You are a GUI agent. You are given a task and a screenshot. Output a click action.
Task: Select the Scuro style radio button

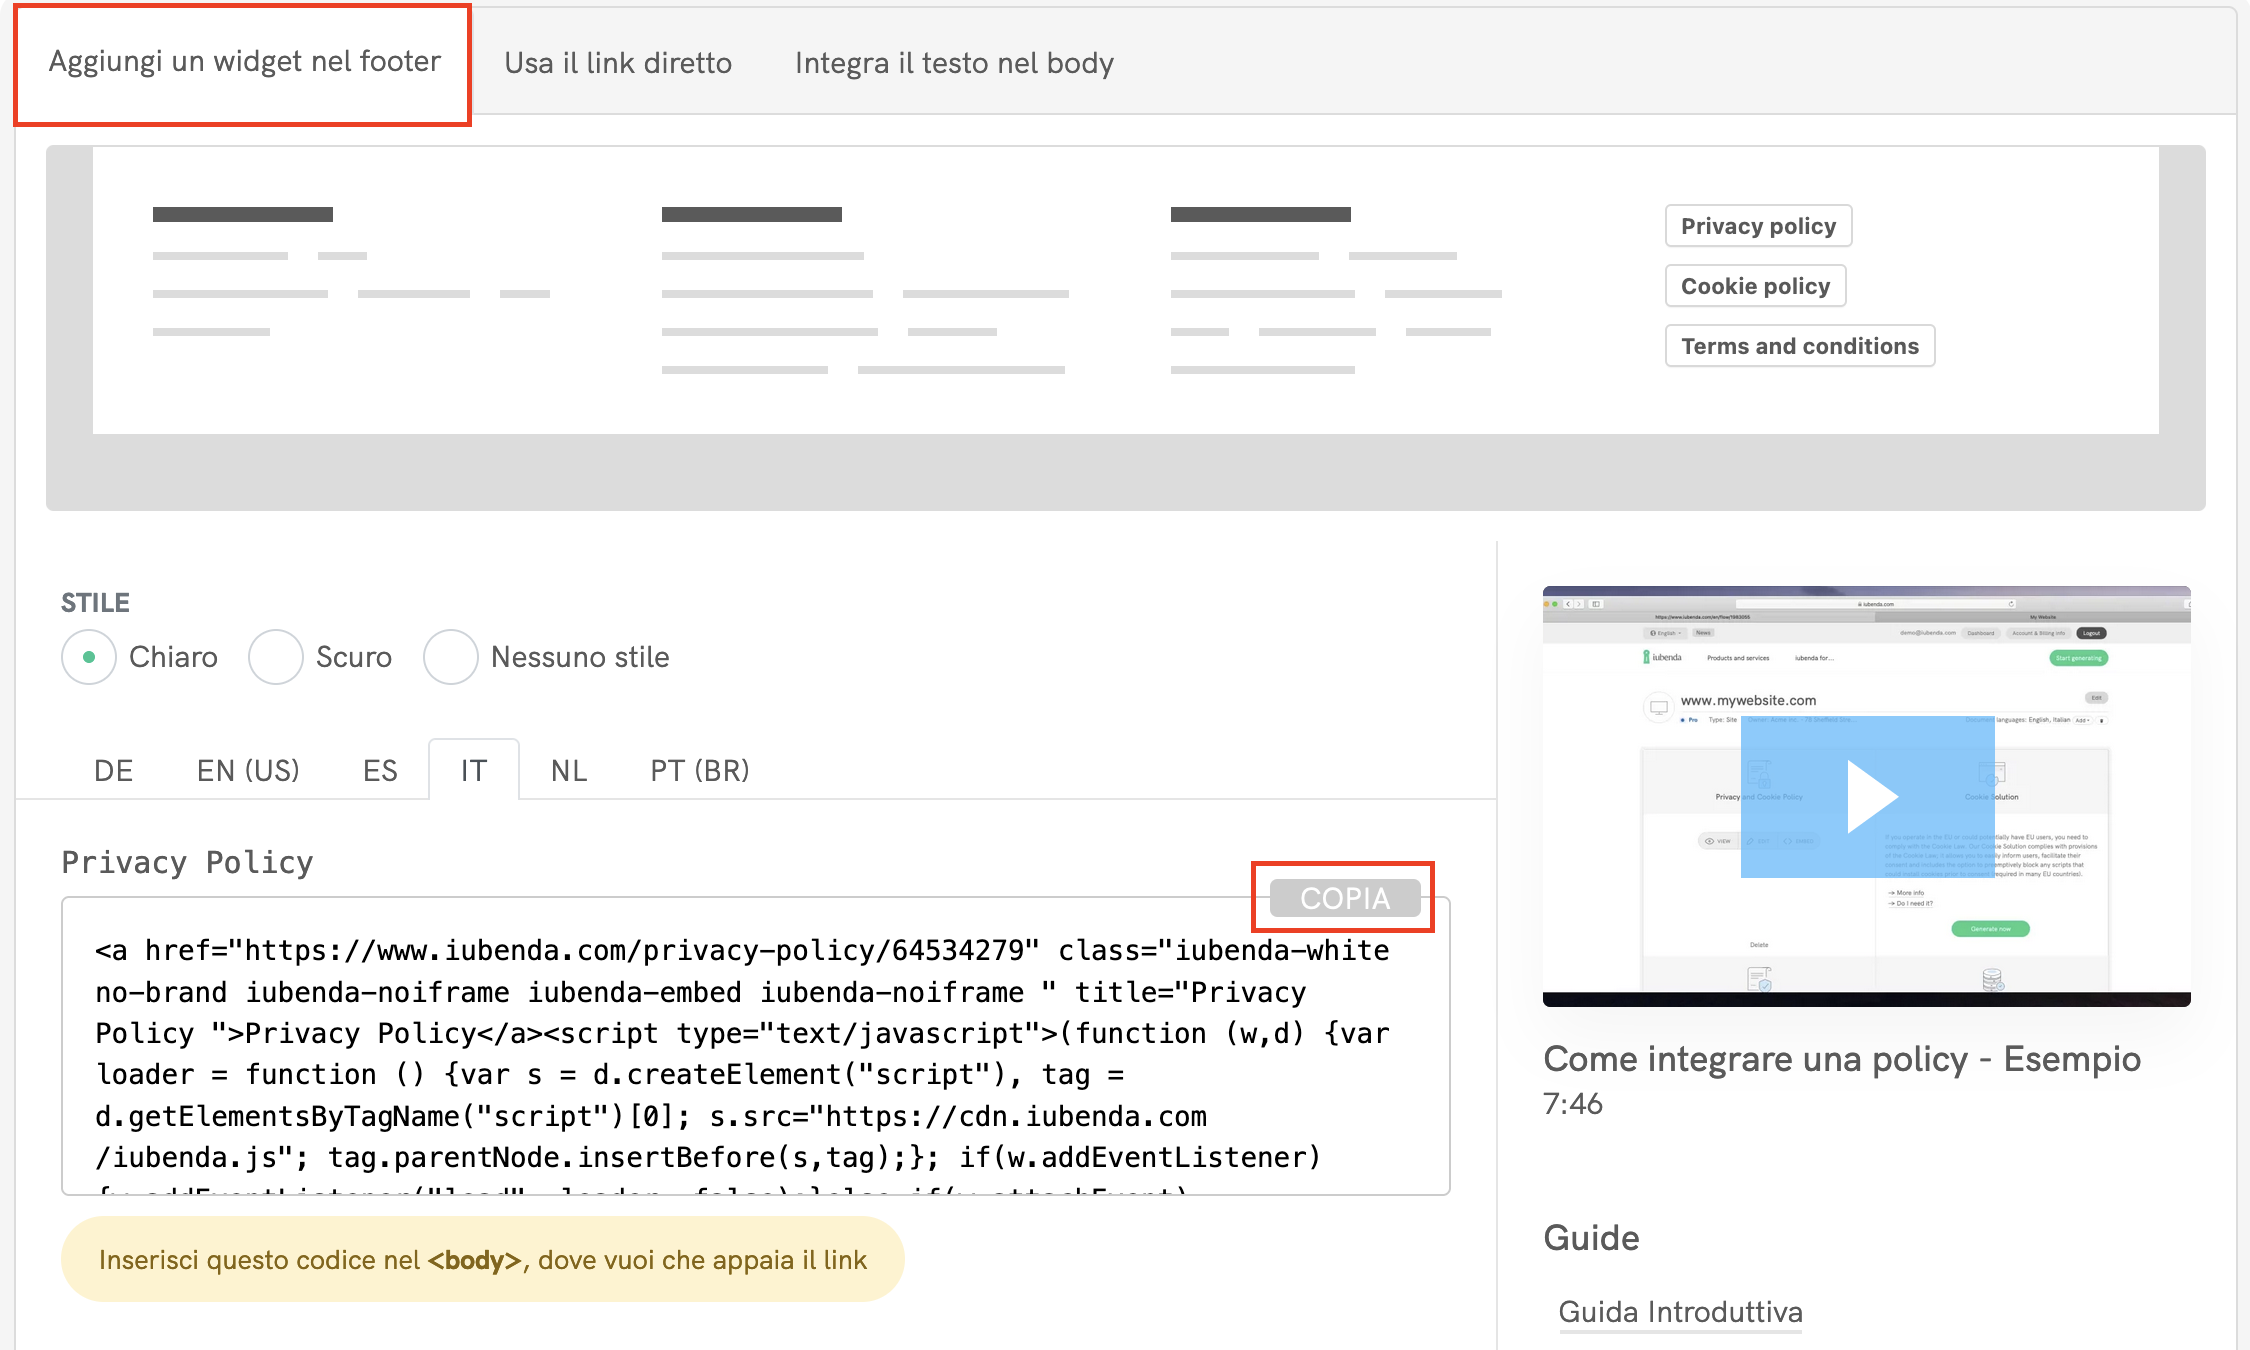pos(275,657)
